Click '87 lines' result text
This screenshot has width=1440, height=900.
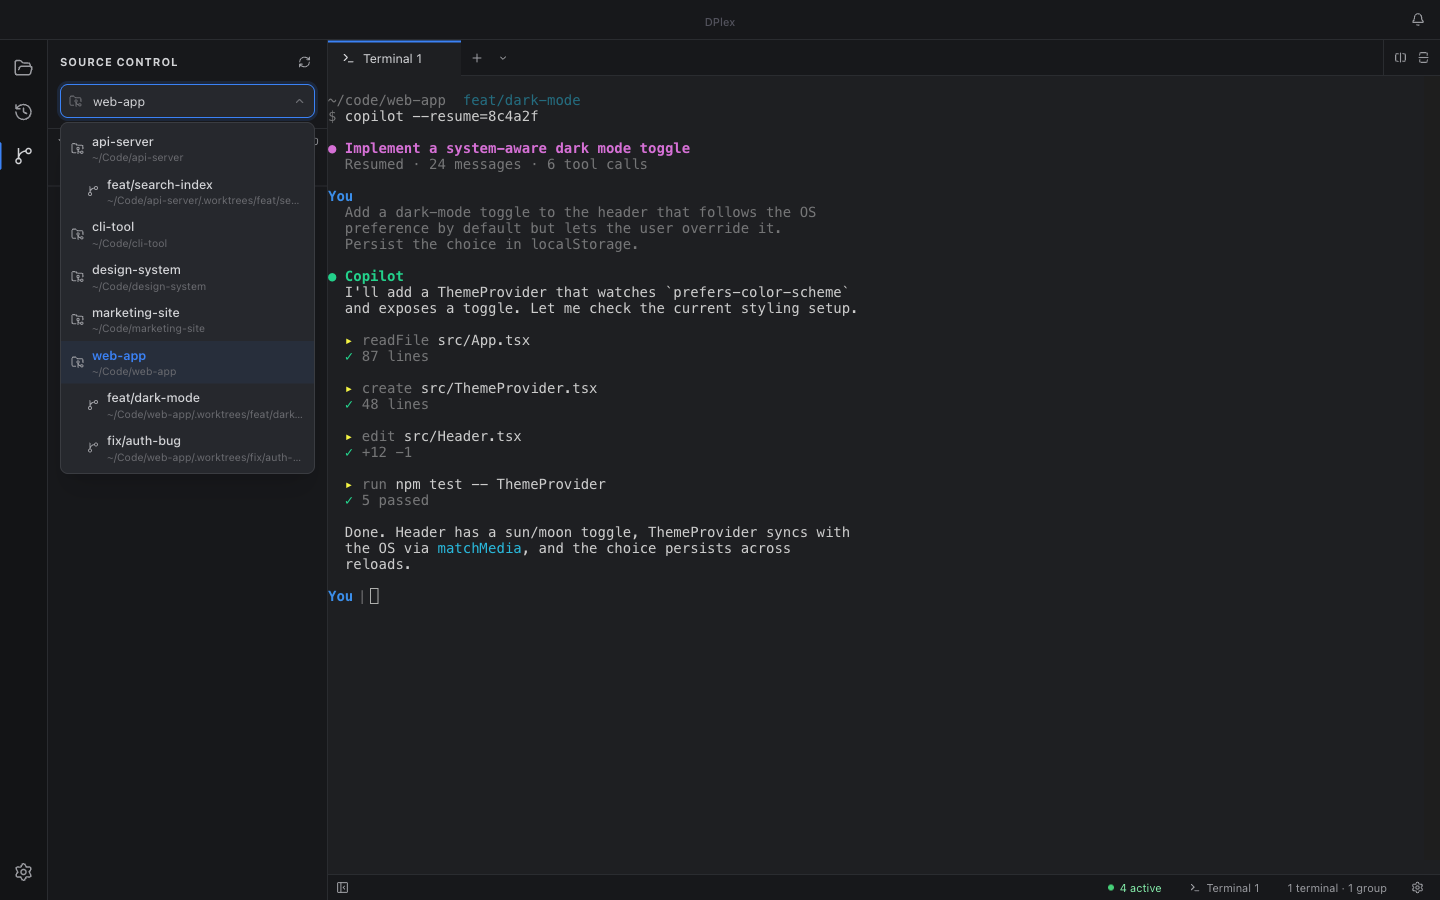coord(395,356)
